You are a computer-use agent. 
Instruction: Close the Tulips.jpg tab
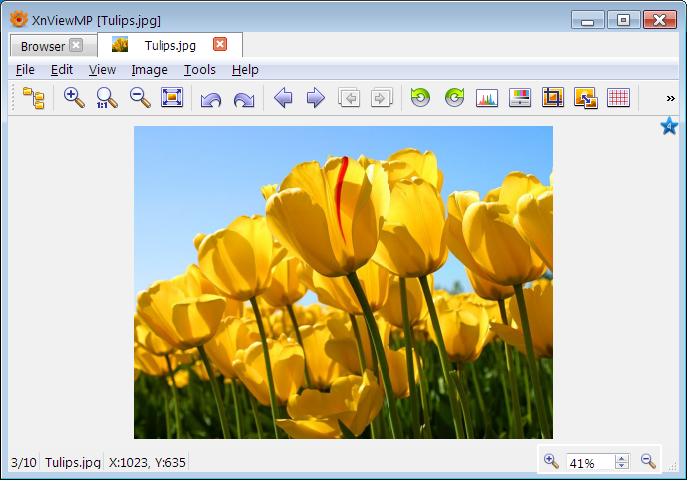click(220, 45)
